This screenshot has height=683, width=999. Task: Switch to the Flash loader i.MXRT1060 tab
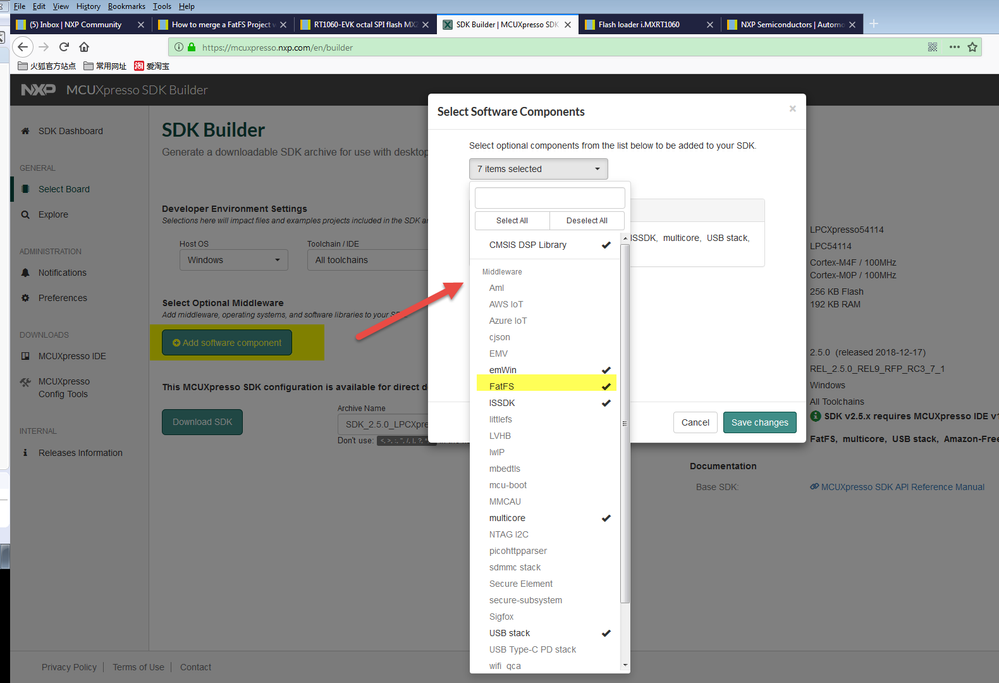pyautogui.click(x=649, y=24)
